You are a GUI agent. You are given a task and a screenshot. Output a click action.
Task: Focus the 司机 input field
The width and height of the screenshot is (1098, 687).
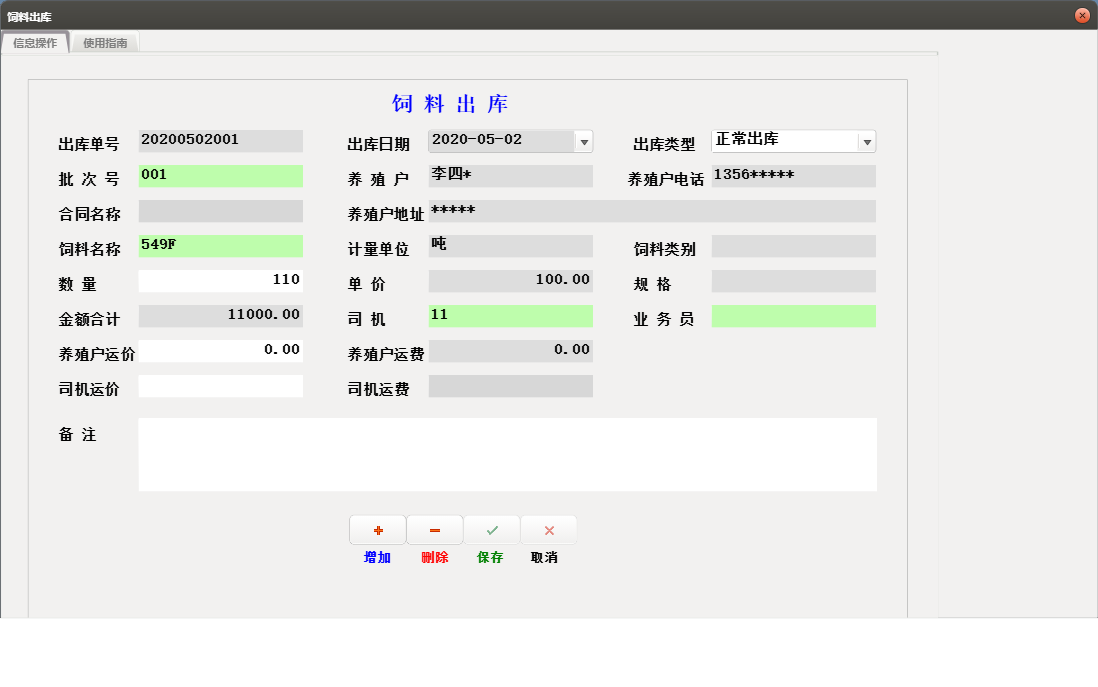point(510,316)
